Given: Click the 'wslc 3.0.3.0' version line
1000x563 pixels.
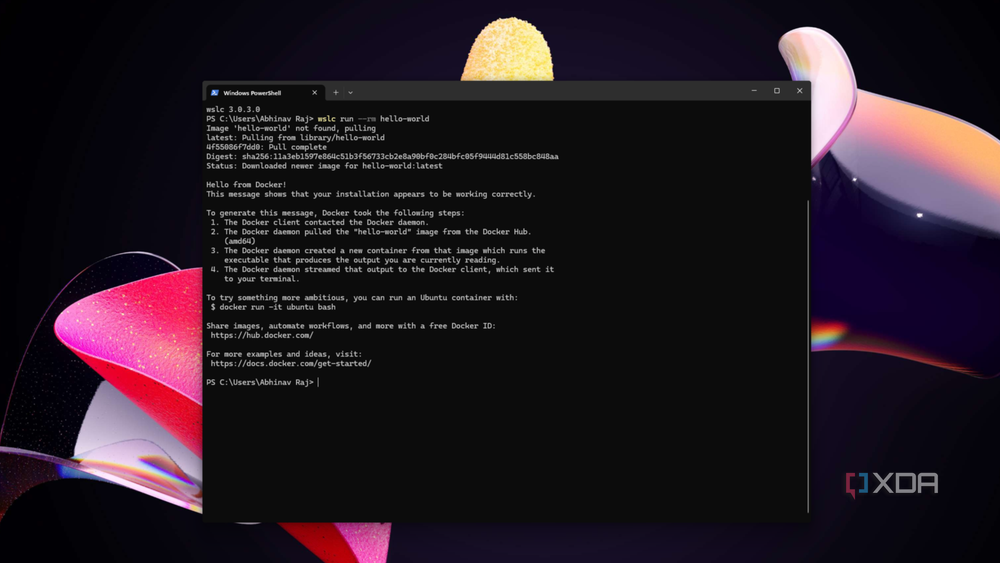Looking at the screenshot, I should tap(233, 110).
